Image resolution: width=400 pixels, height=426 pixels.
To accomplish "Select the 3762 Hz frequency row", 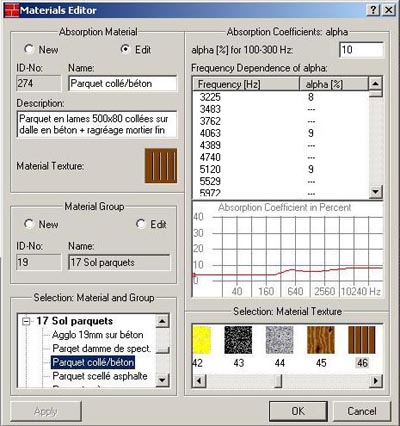I will coord(281,121).
